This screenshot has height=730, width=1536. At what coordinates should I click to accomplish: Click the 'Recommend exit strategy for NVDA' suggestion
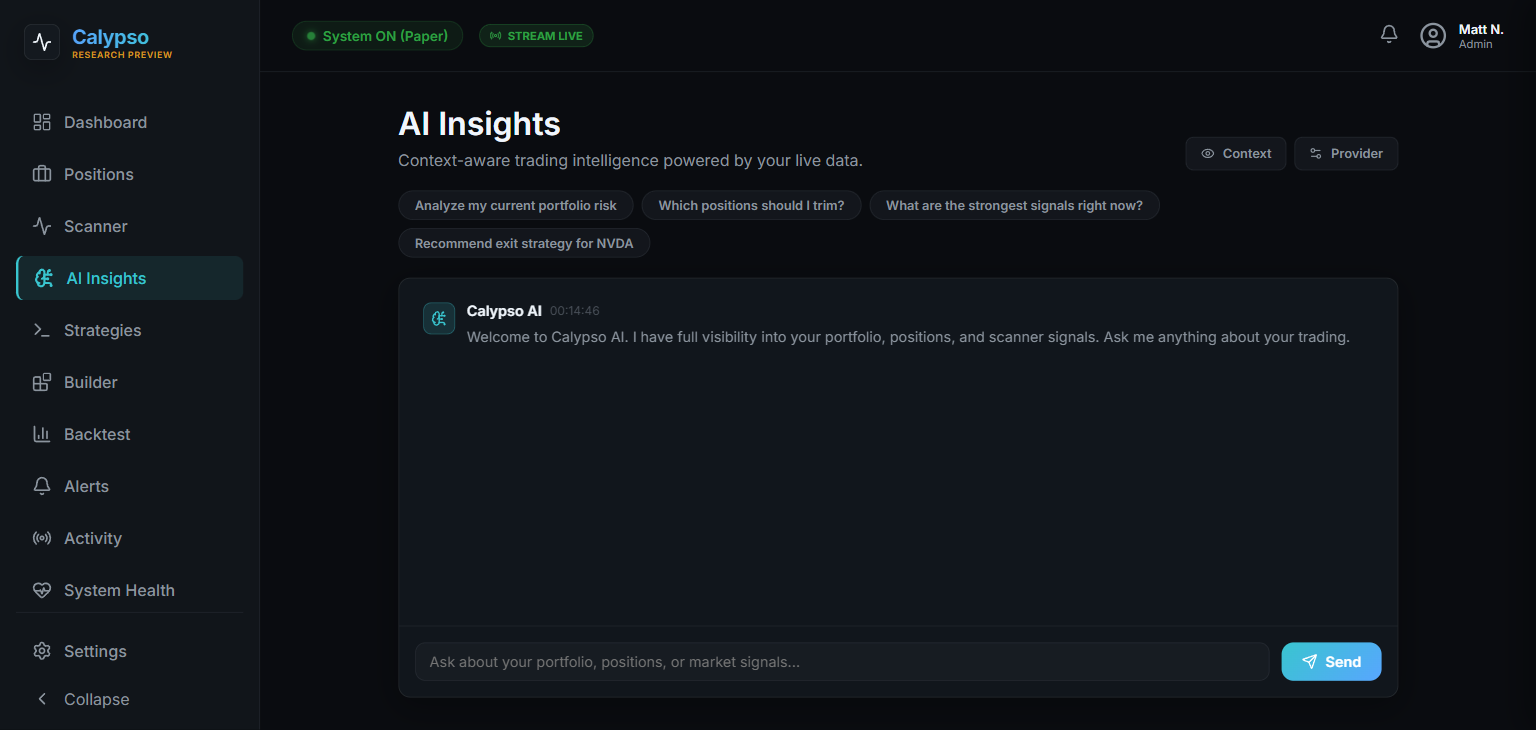[x=524, y=243]
